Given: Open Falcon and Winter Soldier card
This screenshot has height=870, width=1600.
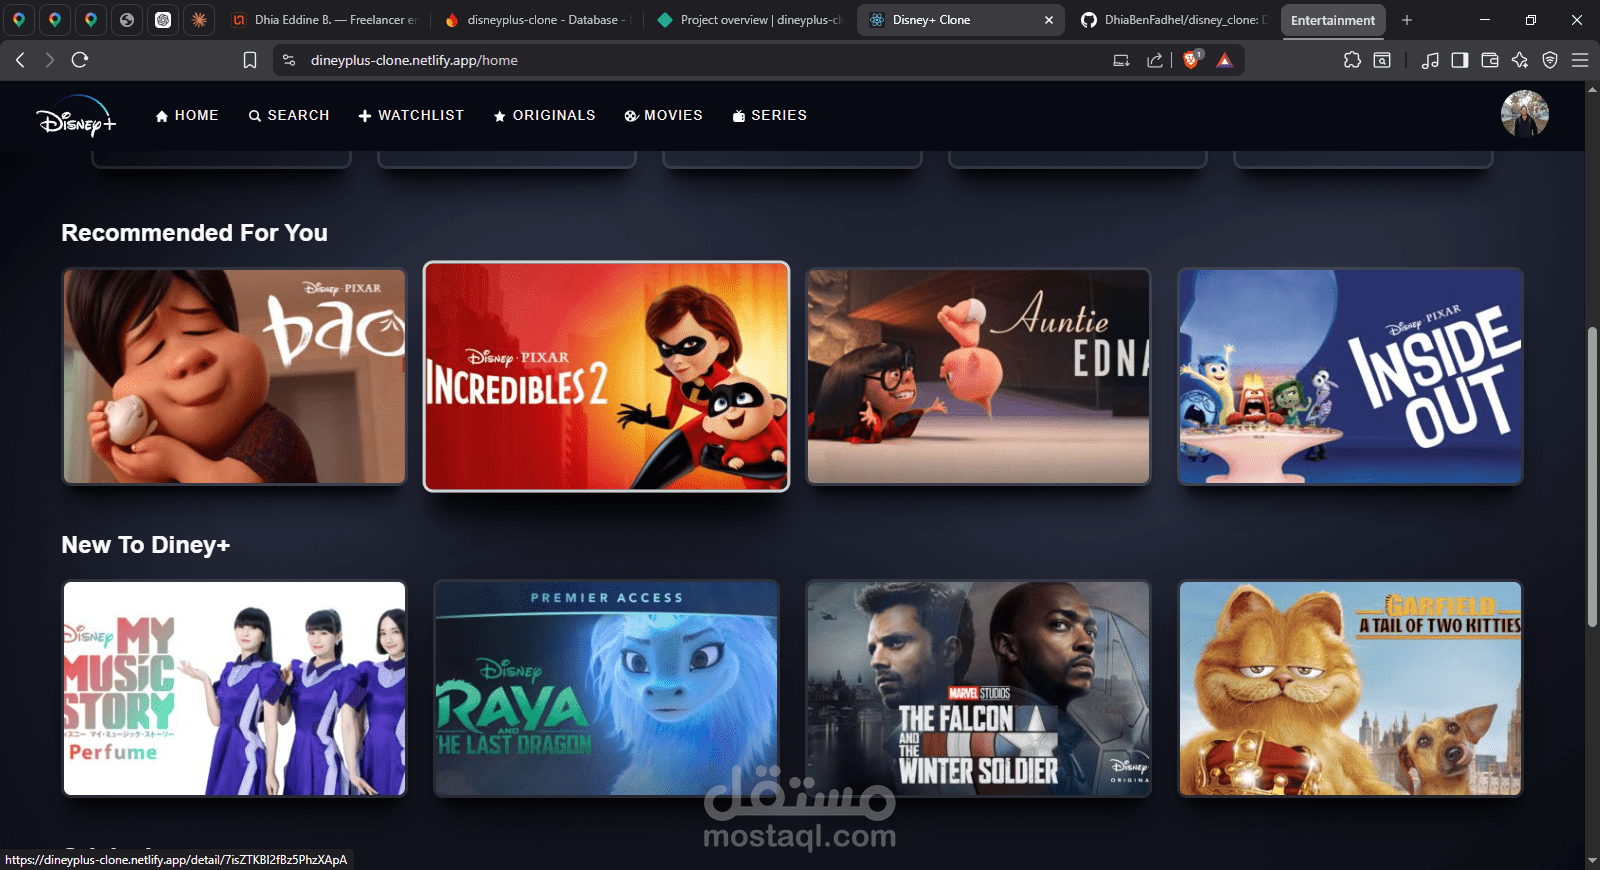Looking at the screenshot, I should (x=979, y=688).
